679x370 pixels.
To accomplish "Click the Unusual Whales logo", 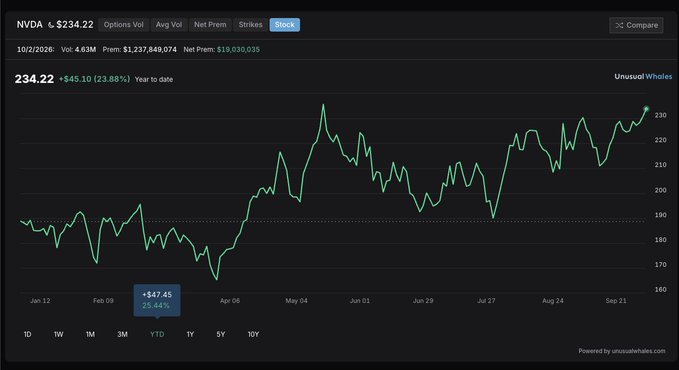I will 643,76.
